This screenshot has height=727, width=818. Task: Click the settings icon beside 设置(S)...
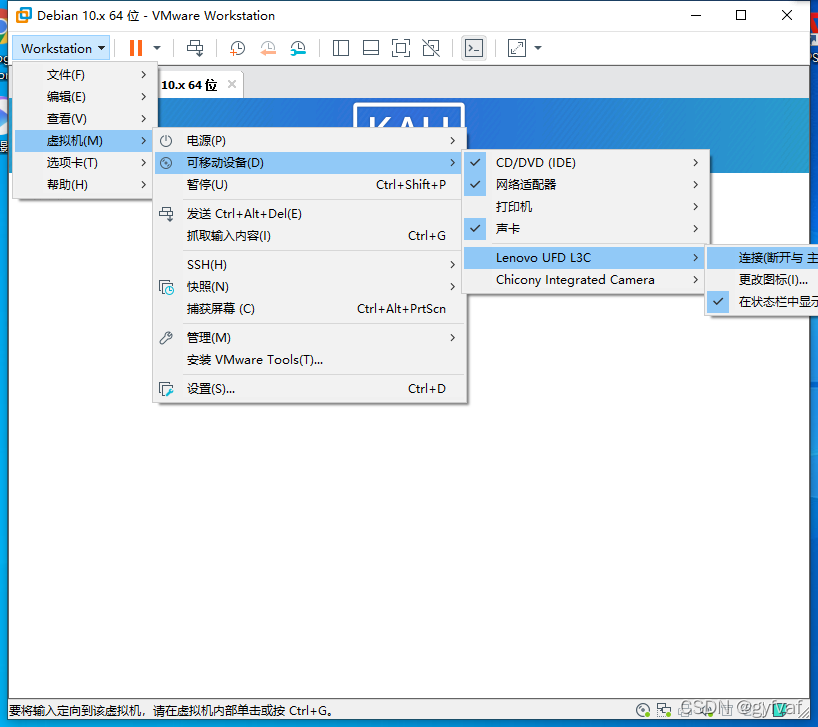tap(166, 389)
